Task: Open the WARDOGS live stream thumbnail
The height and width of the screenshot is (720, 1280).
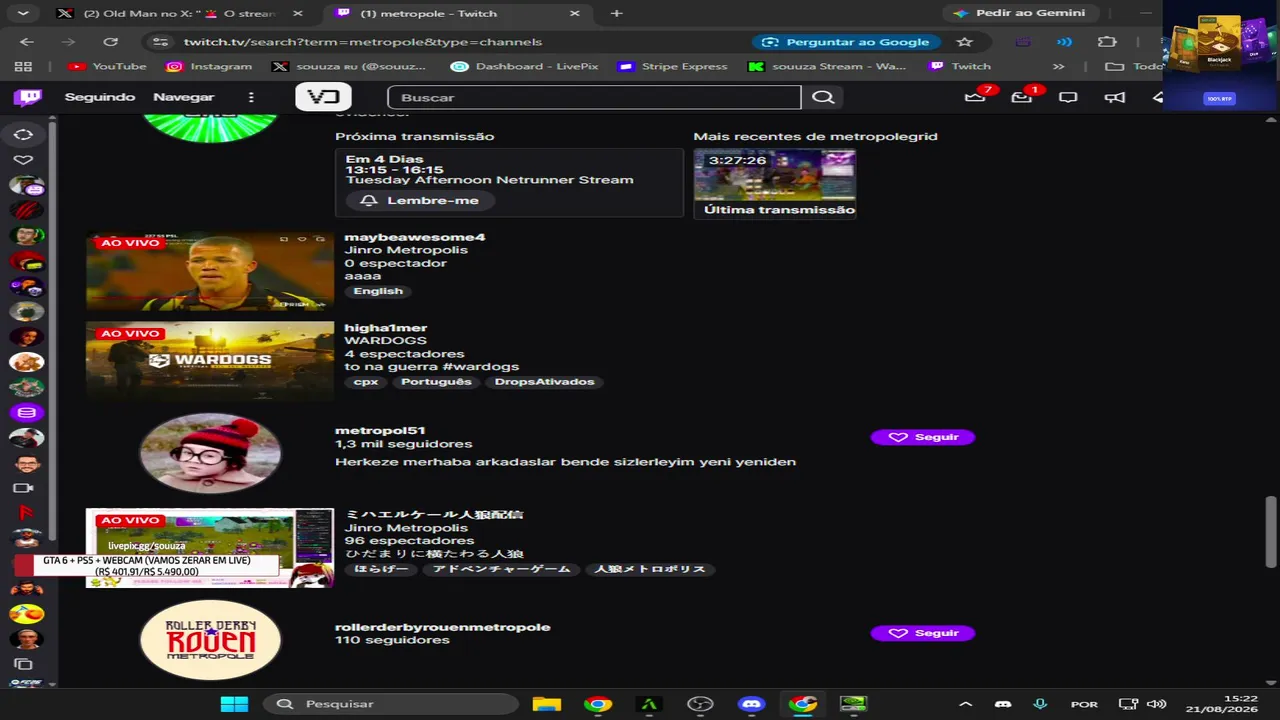Action: (210, 361)
